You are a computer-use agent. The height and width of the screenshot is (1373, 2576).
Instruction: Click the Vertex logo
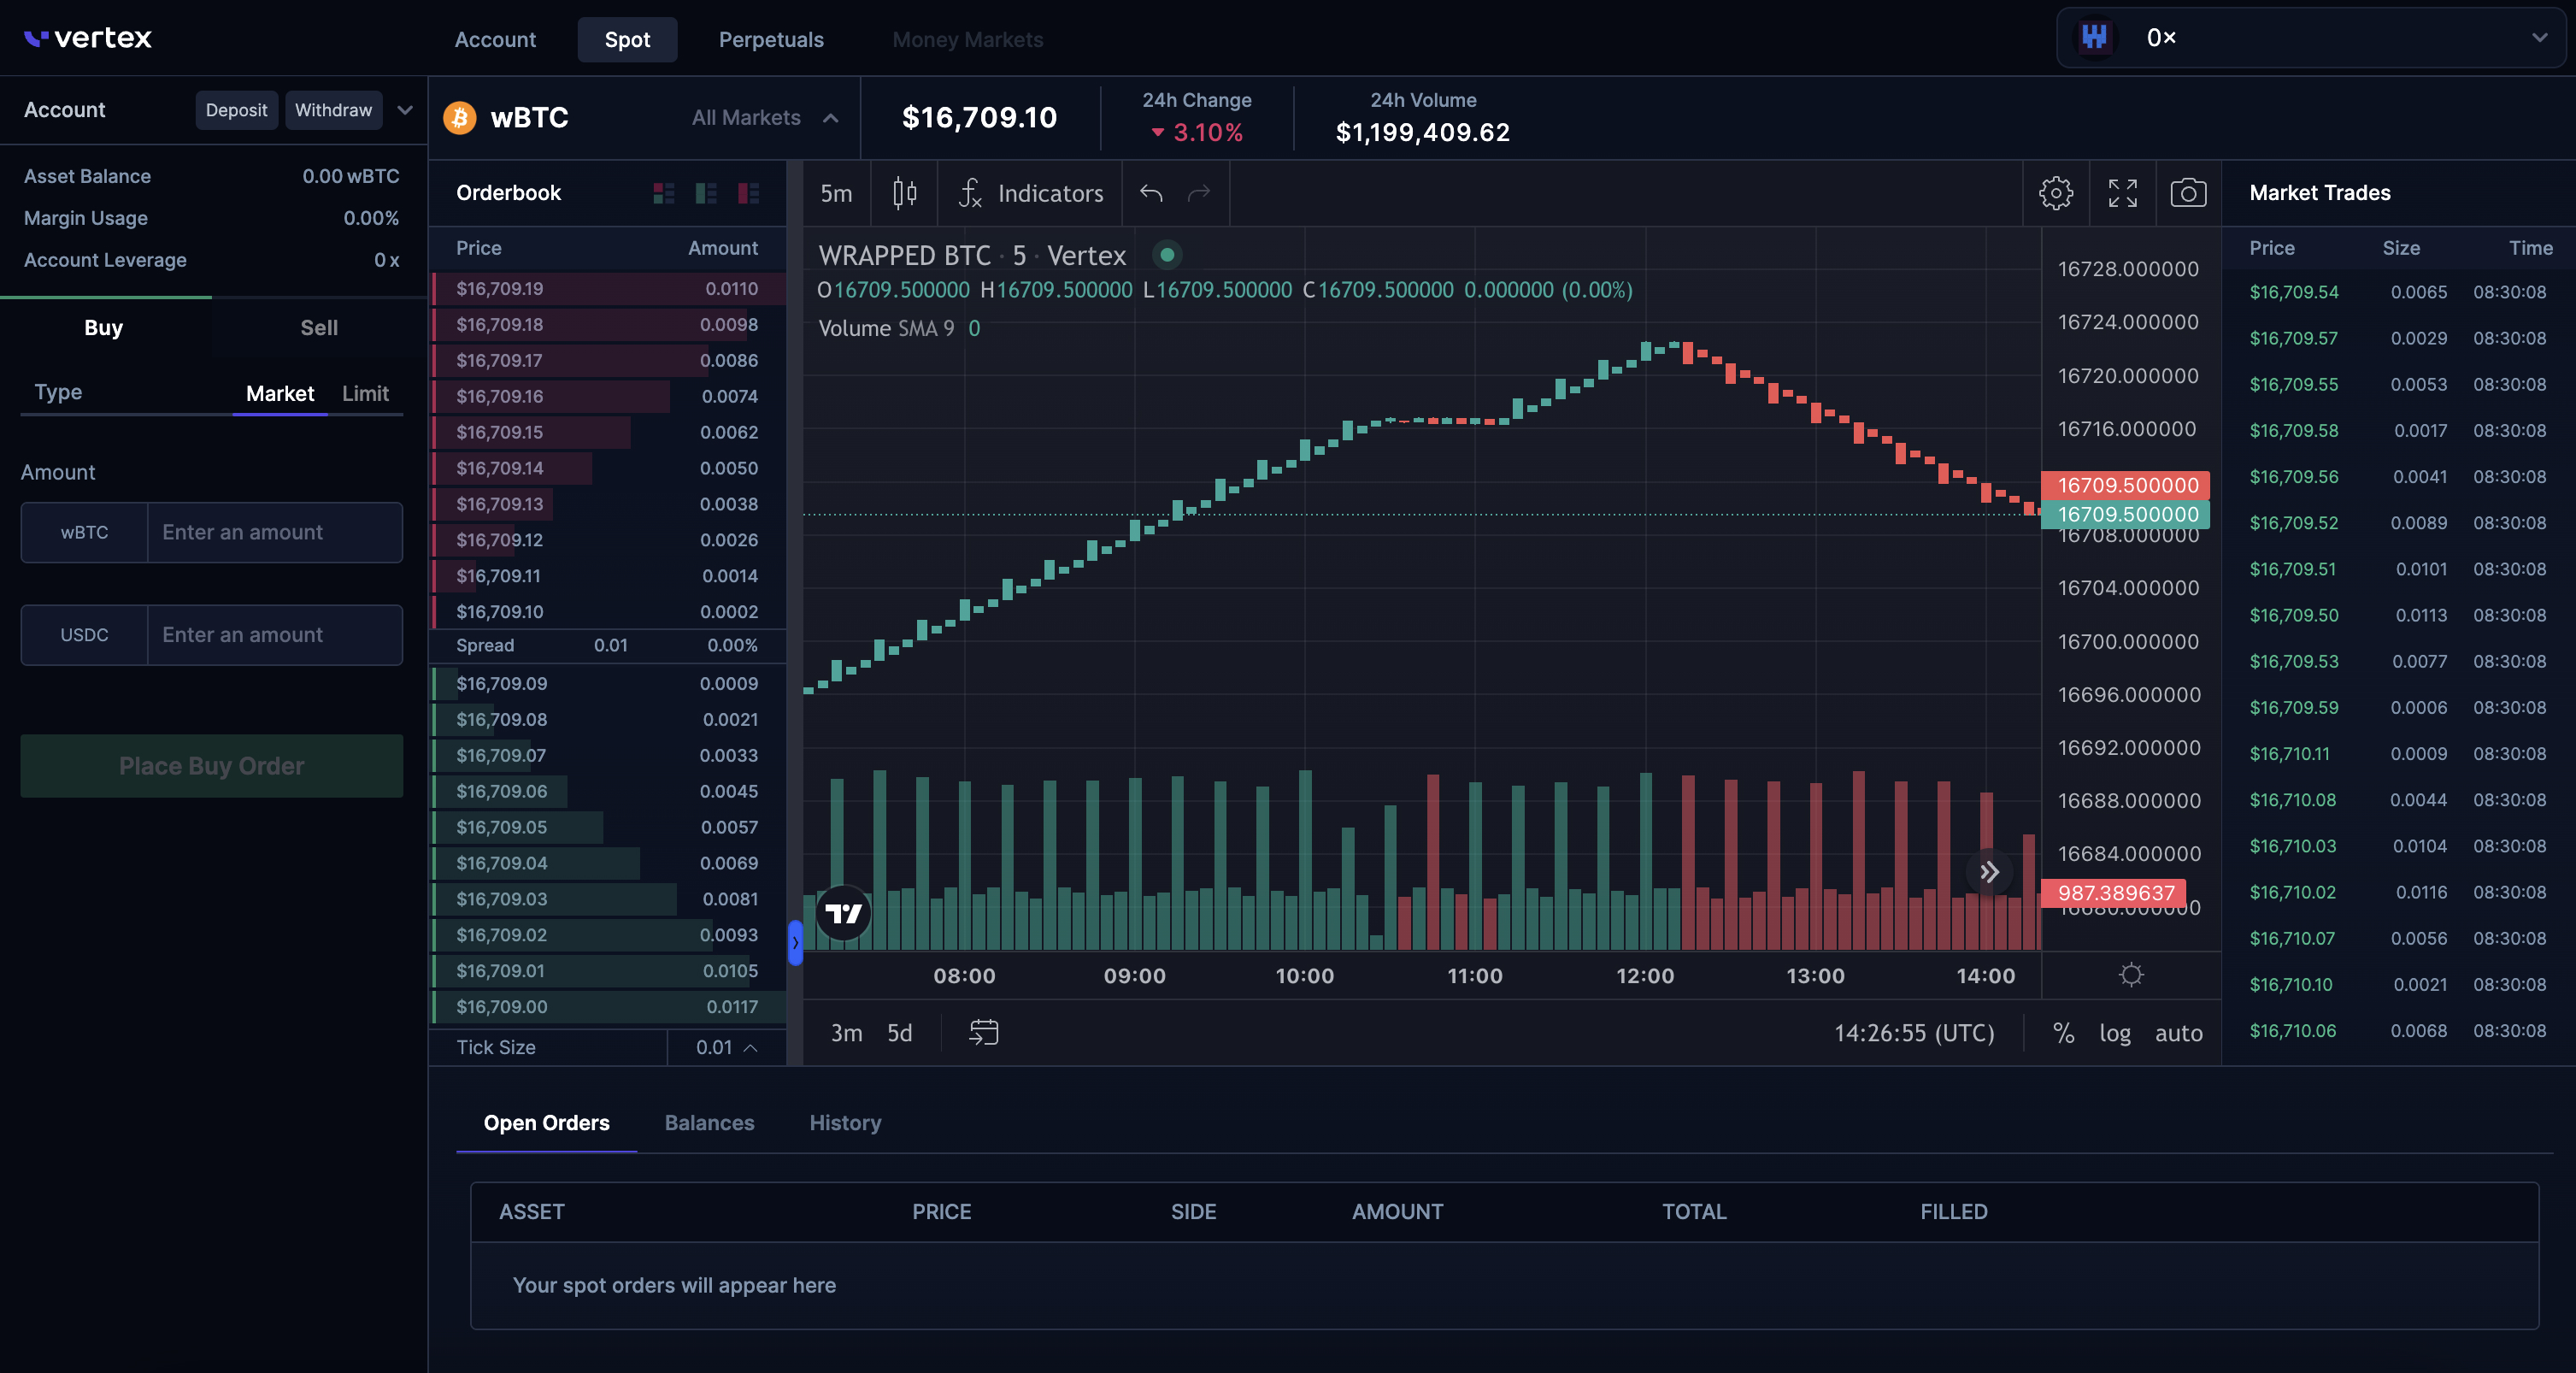[88, 38]
